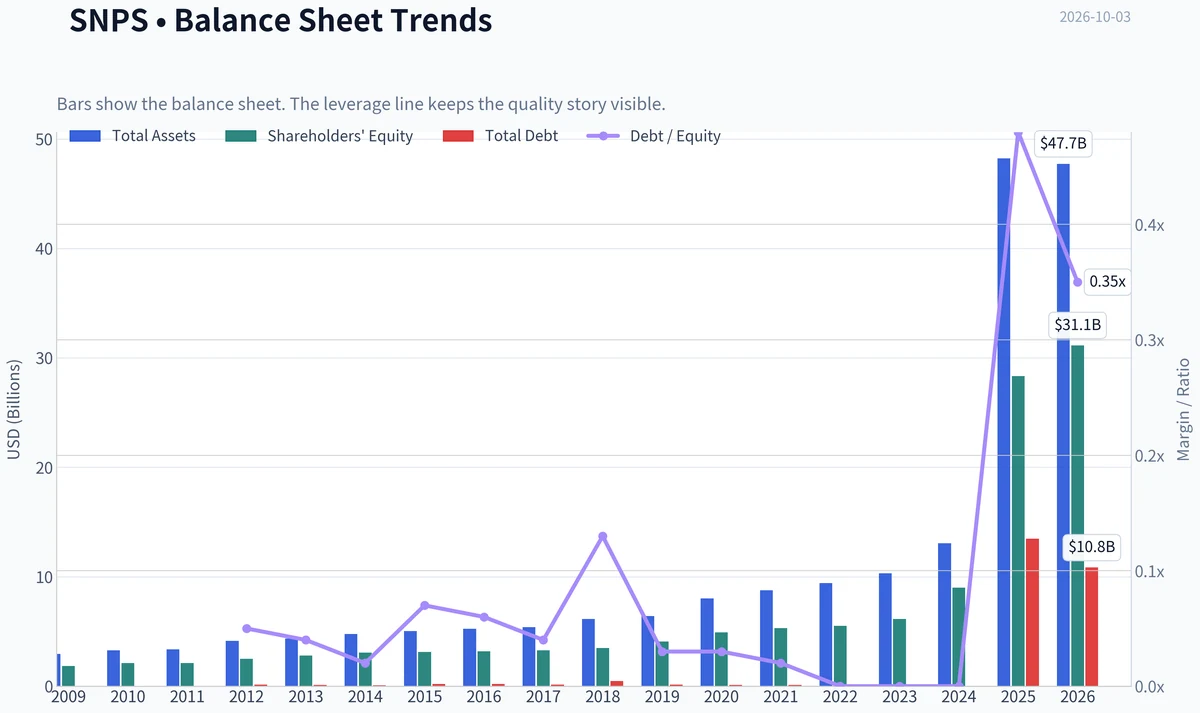This screenshot has height=713, width=1200.
Task: Click the 2018 Debt / Equity peak marker
Action: pos(602,536)
